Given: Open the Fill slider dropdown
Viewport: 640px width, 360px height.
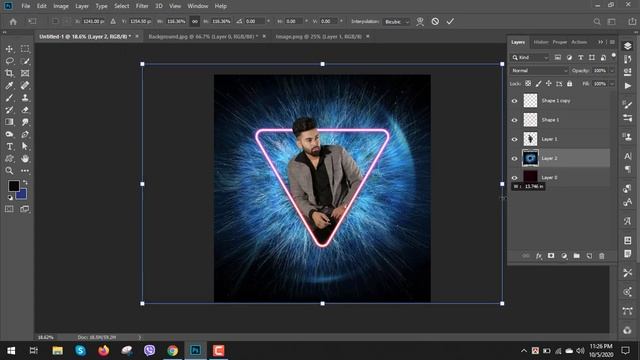Looking at the screenshot, I should [x=612, y=84].
